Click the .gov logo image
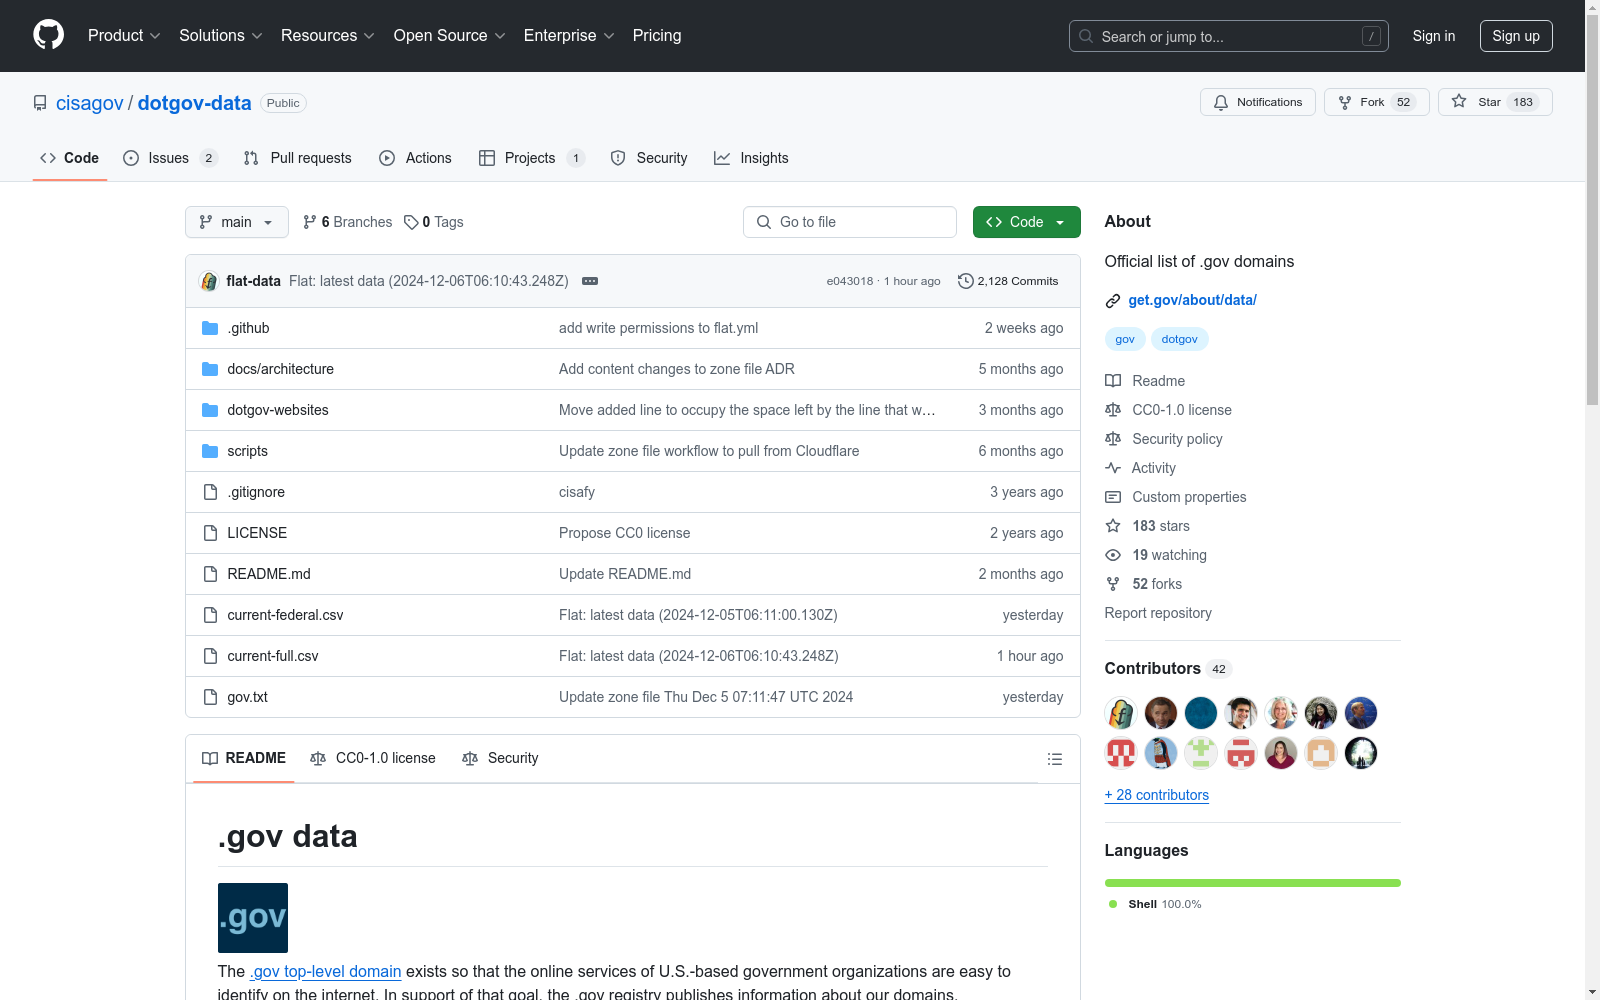The image size is (1600, 1000). (253, 918)
